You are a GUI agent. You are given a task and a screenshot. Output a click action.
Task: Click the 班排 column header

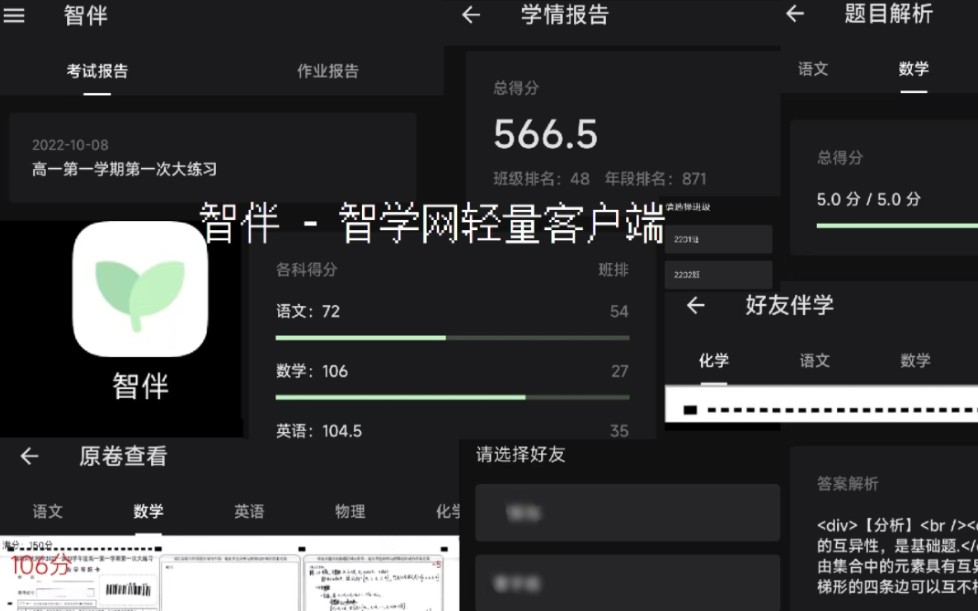click(x=614, y=270)
